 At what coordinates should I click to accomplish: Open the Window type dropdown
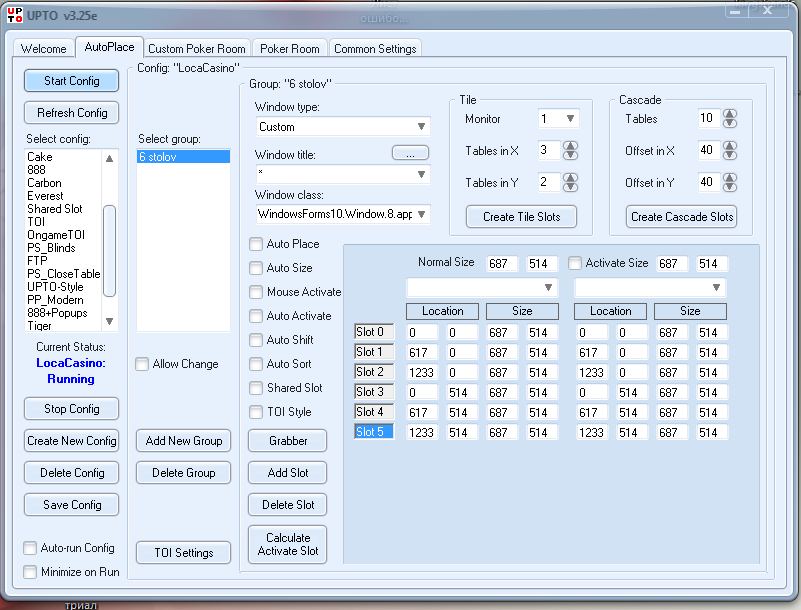coord(421,127)
